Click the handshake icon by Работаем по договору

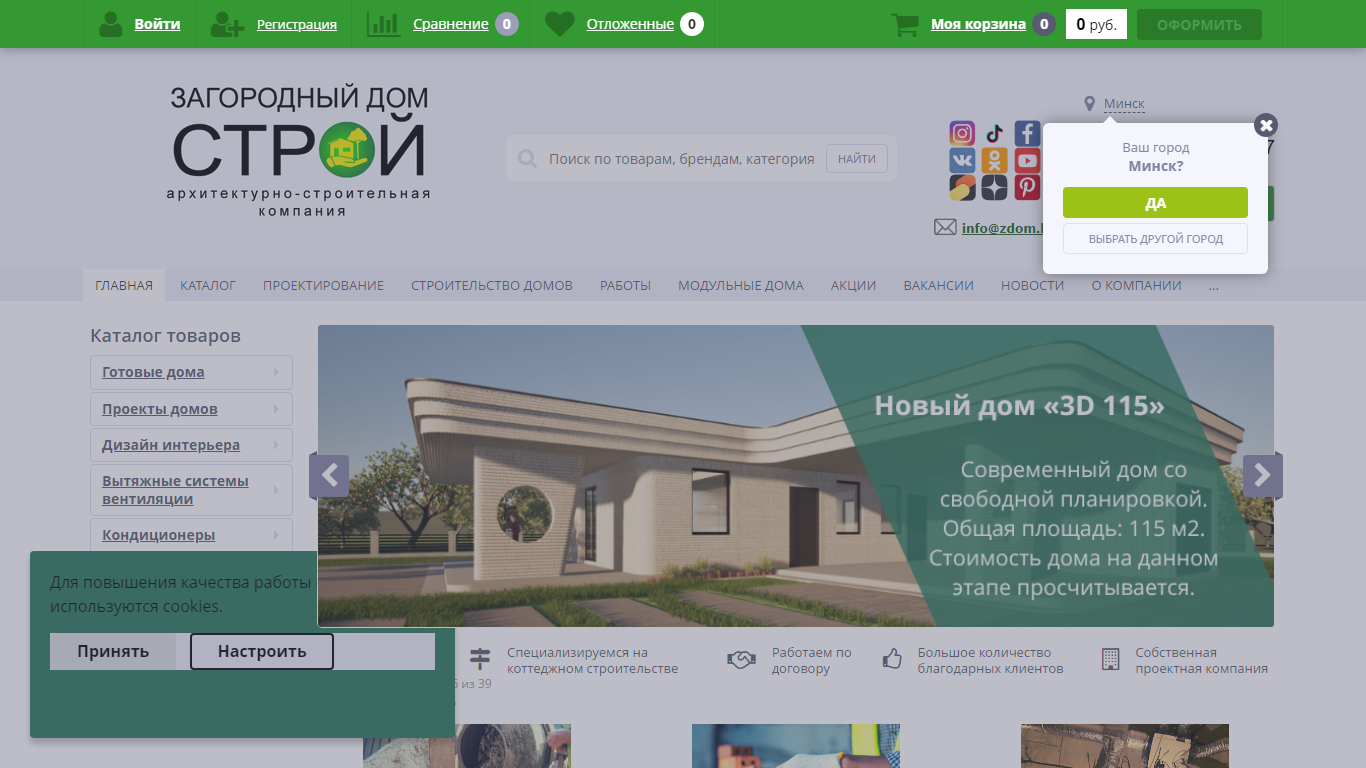point(741,660)
